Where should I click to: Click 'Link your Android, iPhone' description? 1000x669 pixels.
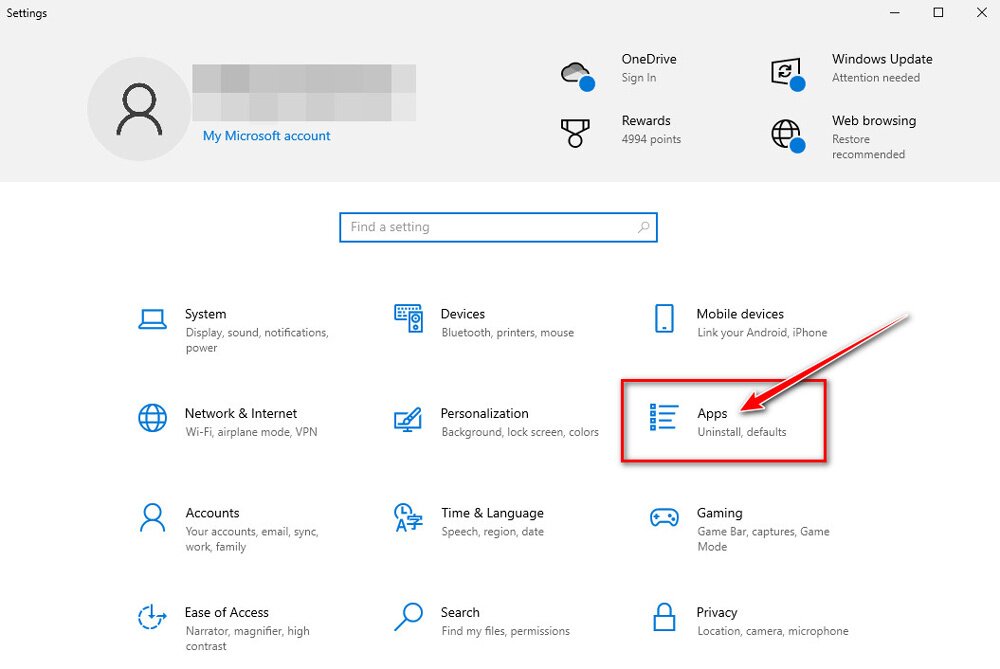(761, 332)
